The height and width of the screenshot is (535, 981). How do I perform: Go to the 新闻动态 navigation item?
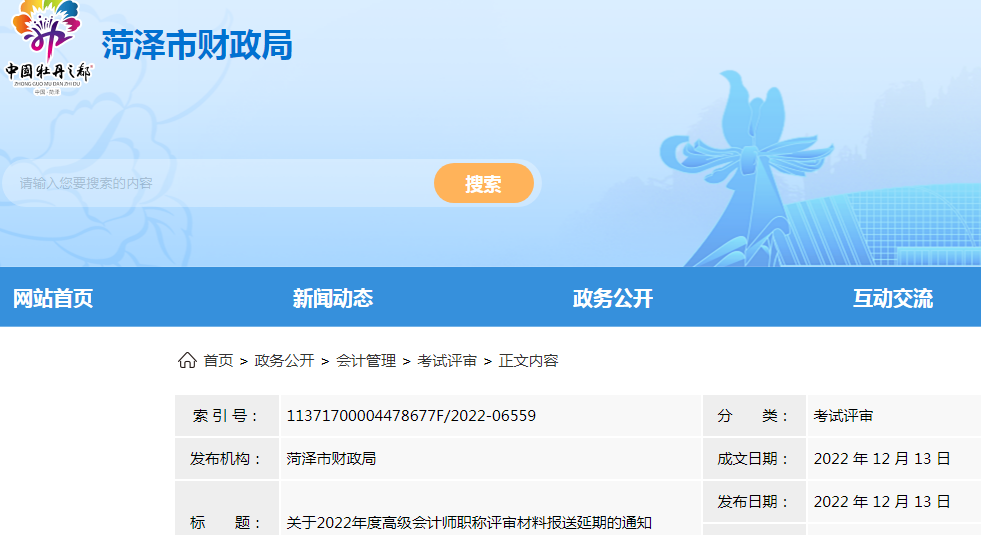point(332,298)
